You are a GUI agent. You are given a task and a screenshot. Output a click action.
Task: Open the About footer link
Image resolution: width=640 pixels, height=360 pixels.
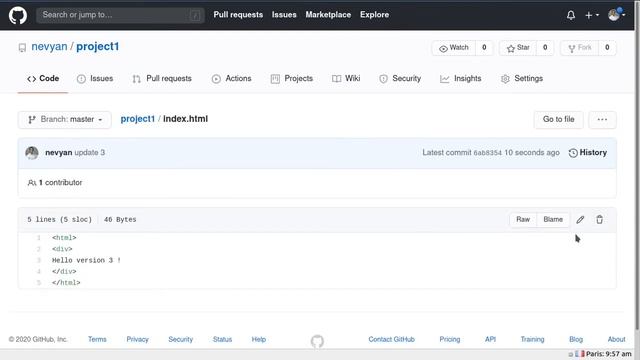tap(616, 339)
